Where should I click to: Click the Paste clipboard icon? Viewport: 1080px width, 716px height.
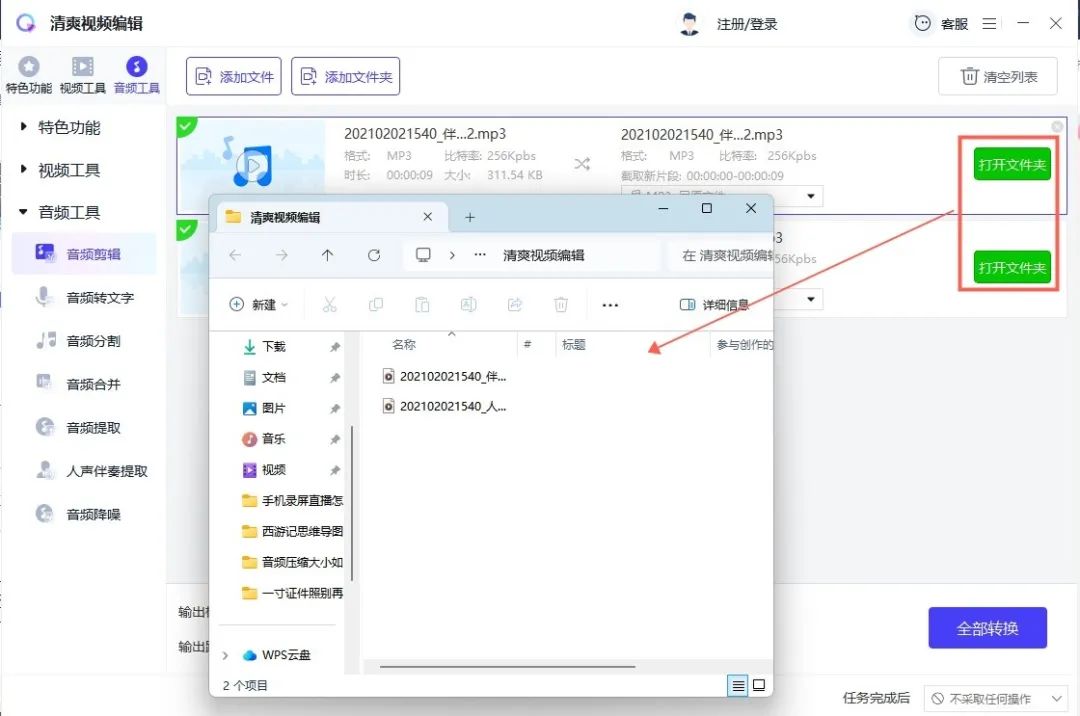tap(422, 304)
